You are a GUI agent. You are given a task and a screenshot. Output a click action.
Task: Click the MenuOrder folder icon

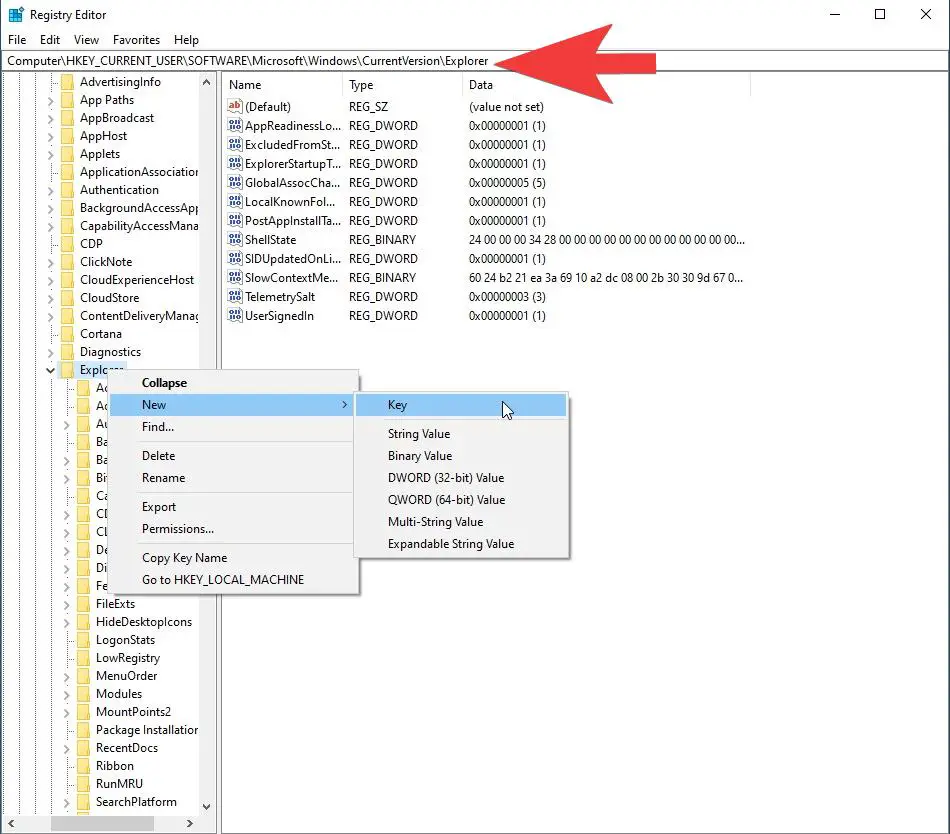[x=84, y=676]
